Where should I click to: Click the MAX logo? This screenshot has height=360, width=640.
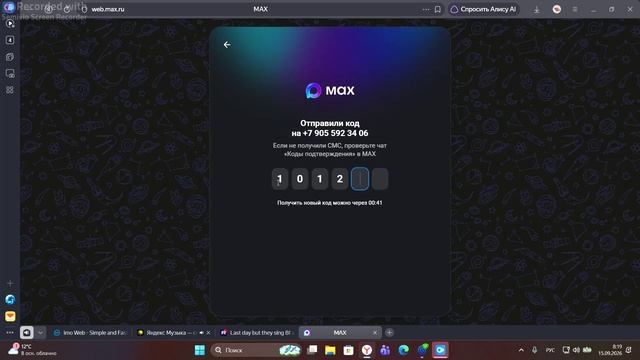(330, 91)
